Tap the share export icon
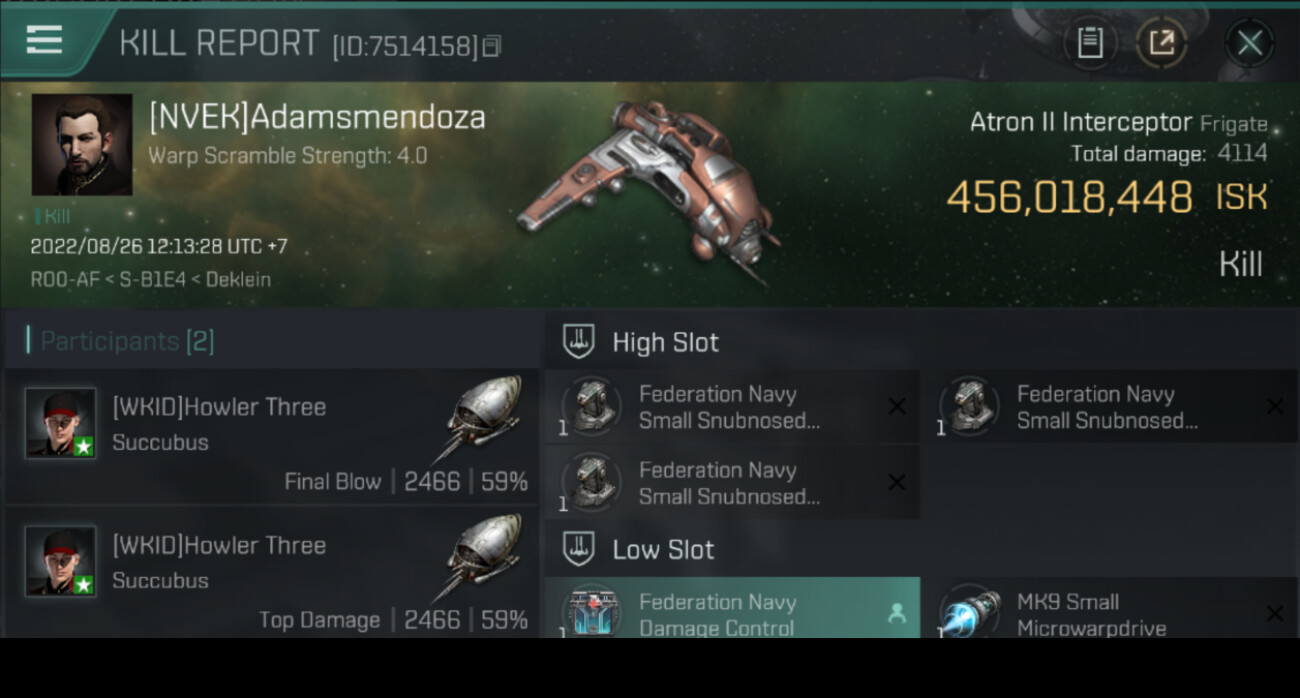Image resolution: width=1300 pixels, height=698 pixels. click(x=1161, y=43)
